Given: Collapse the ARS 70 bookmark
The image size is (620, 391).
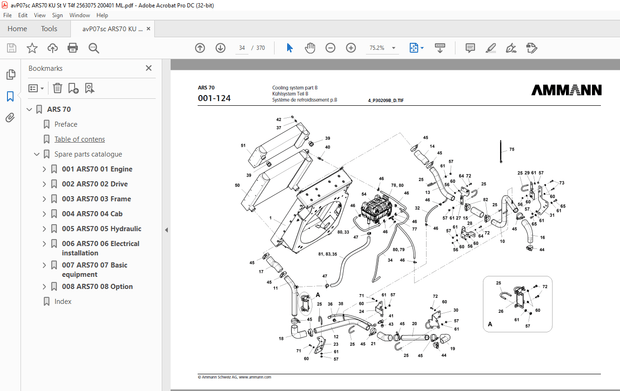Looking at the screenshot, I should point(29,110).
